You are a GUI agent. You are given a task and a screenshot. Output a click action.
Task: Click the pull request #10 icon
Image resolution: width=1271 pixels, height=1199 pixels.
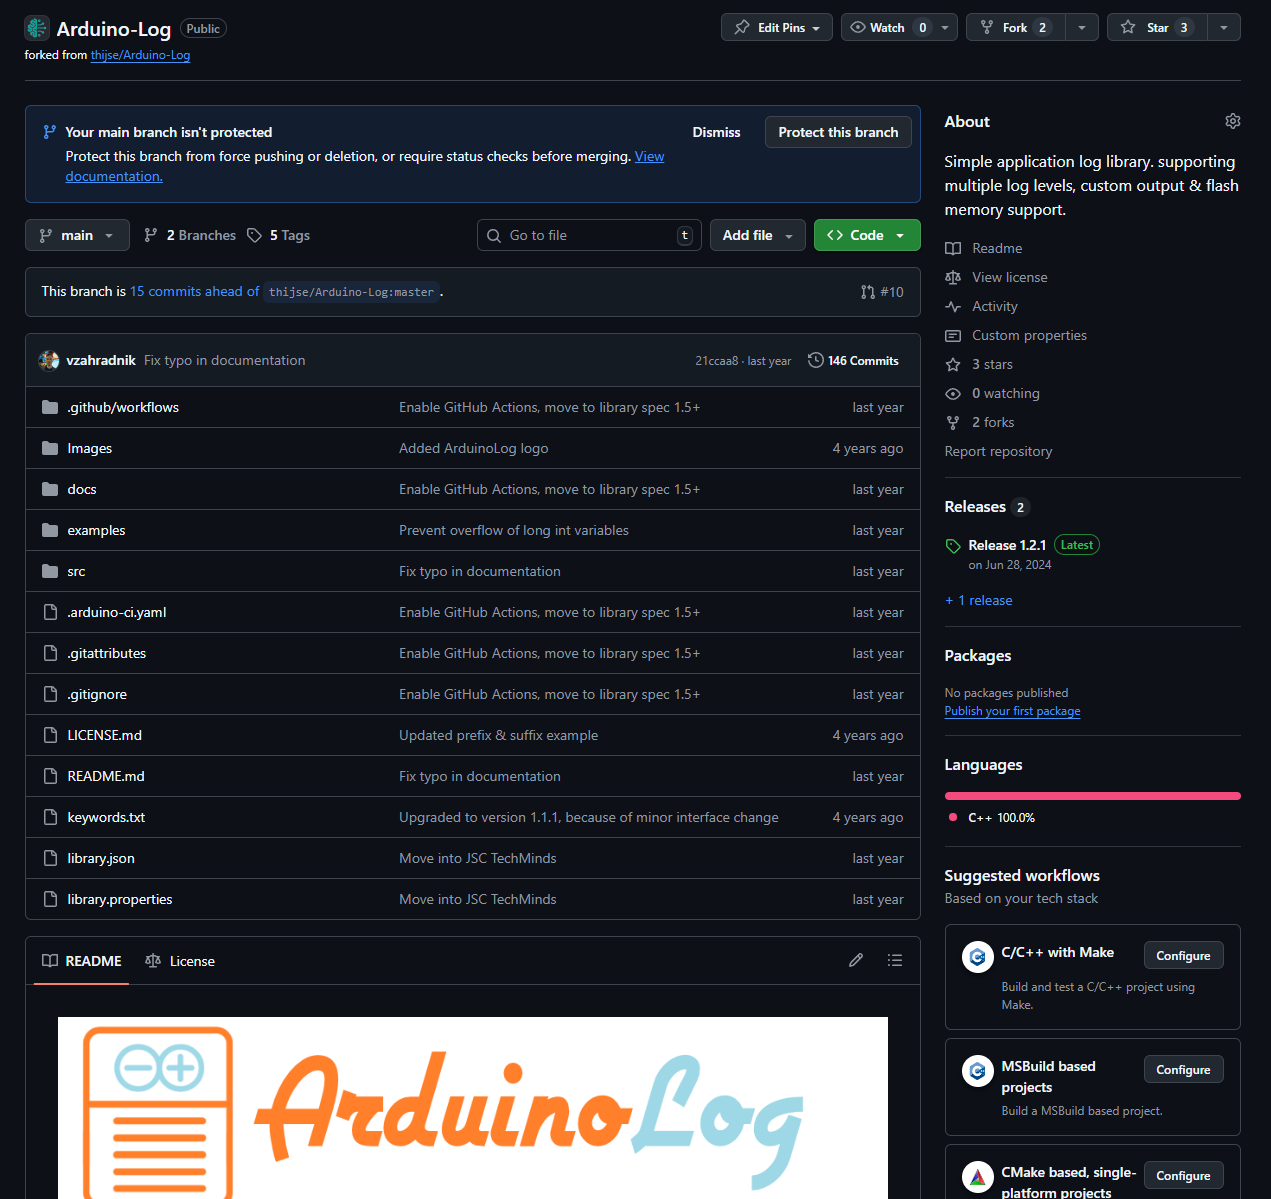868,292
